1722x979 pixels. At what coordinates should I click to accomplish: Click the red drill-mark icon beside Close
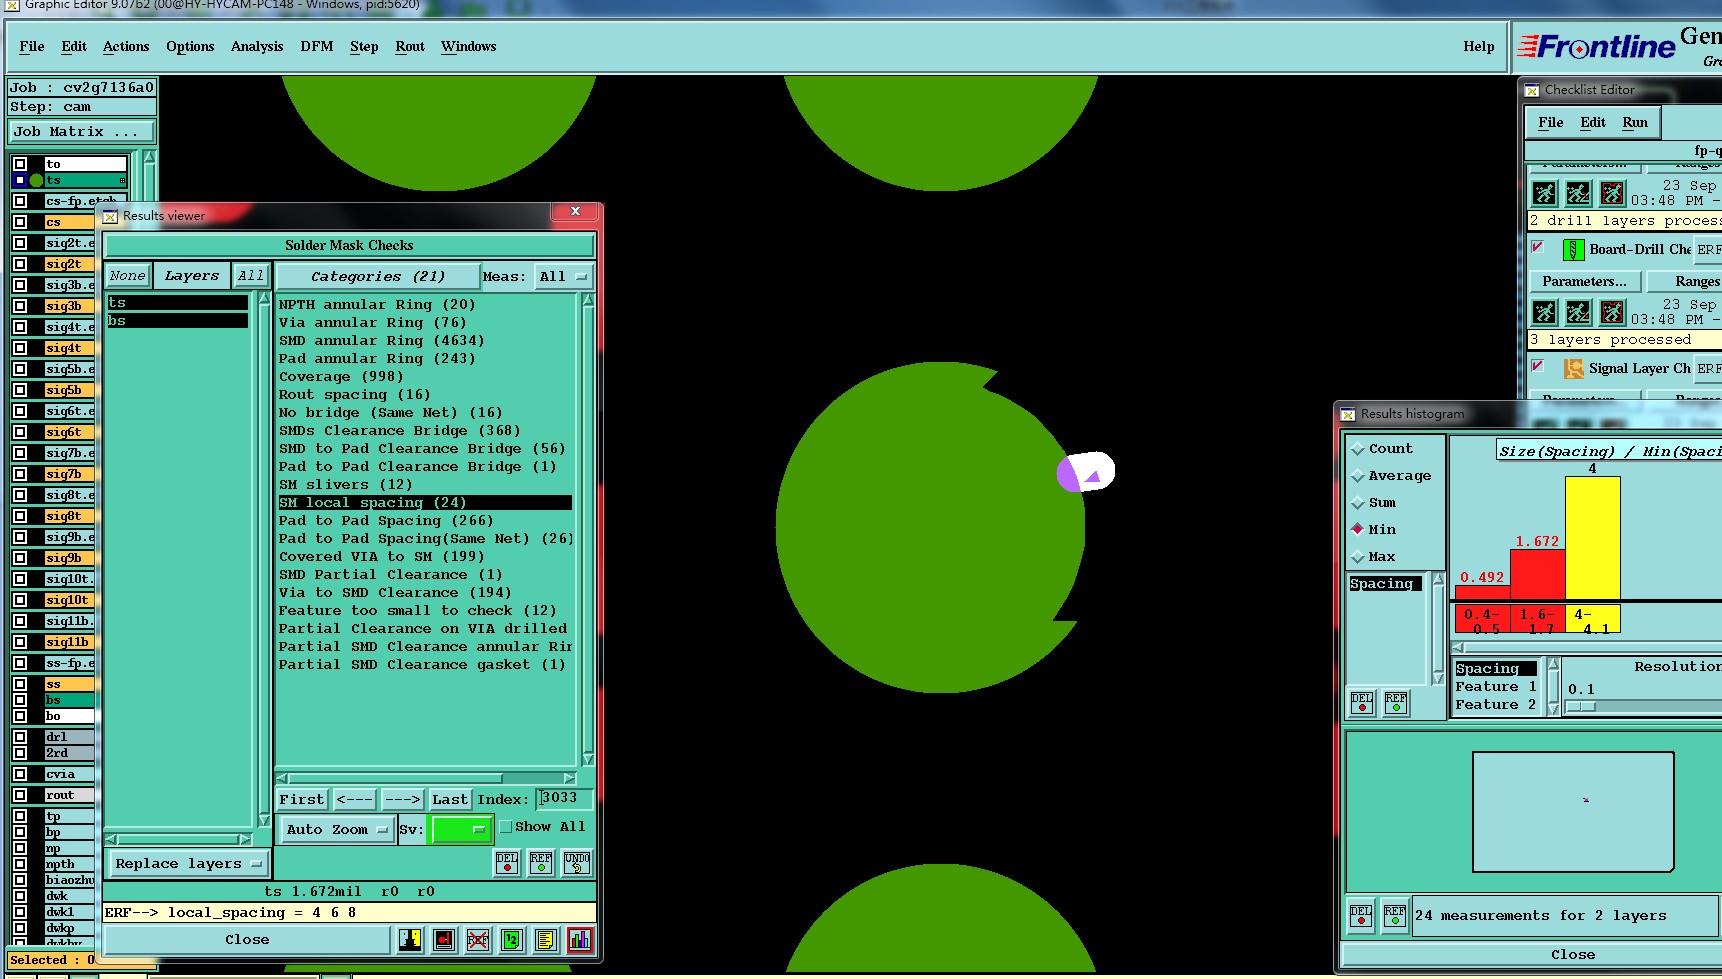click(444, 940)
